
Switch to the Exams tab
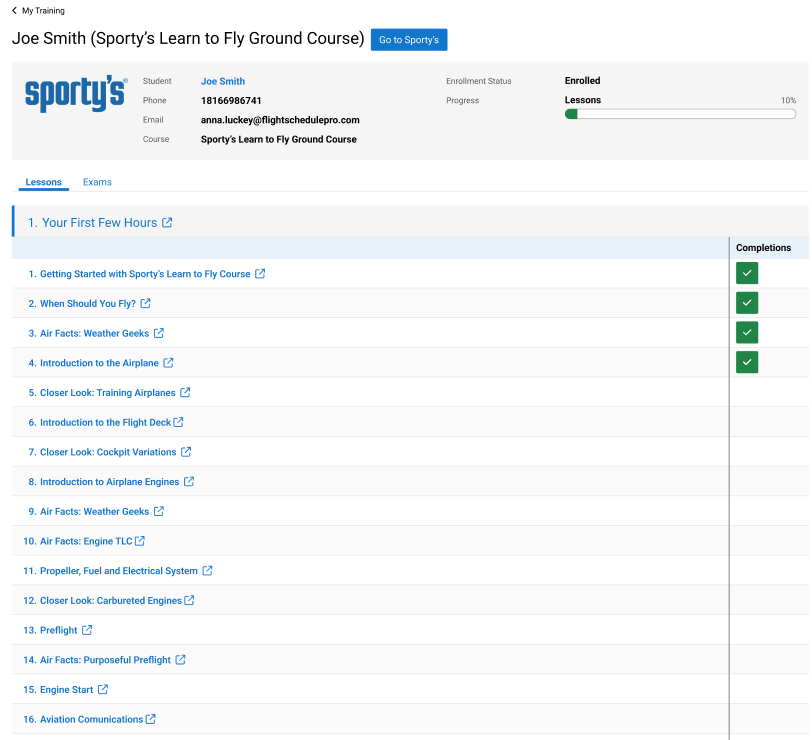tap(97, 182)
